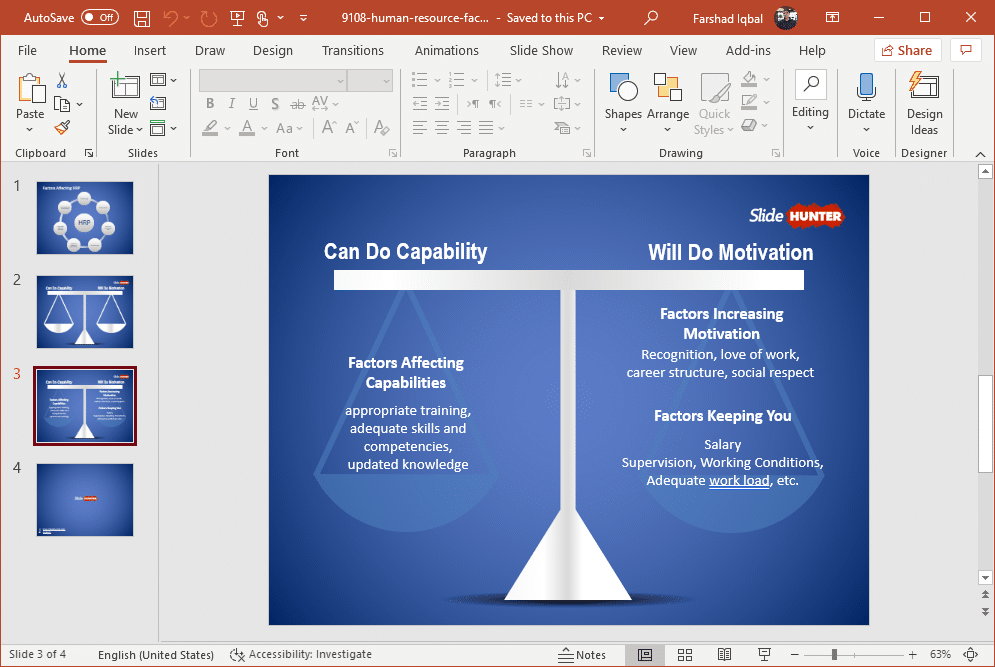Click the Save icon in title bar

click(x=142, y=18)
